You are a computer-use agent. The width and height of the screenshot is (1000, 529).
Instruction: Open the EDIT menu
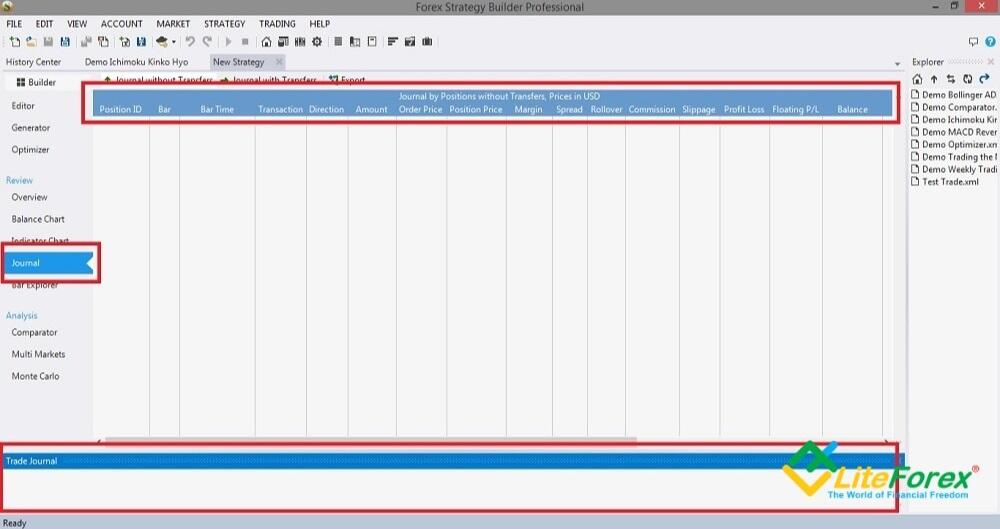click(44, 24)
